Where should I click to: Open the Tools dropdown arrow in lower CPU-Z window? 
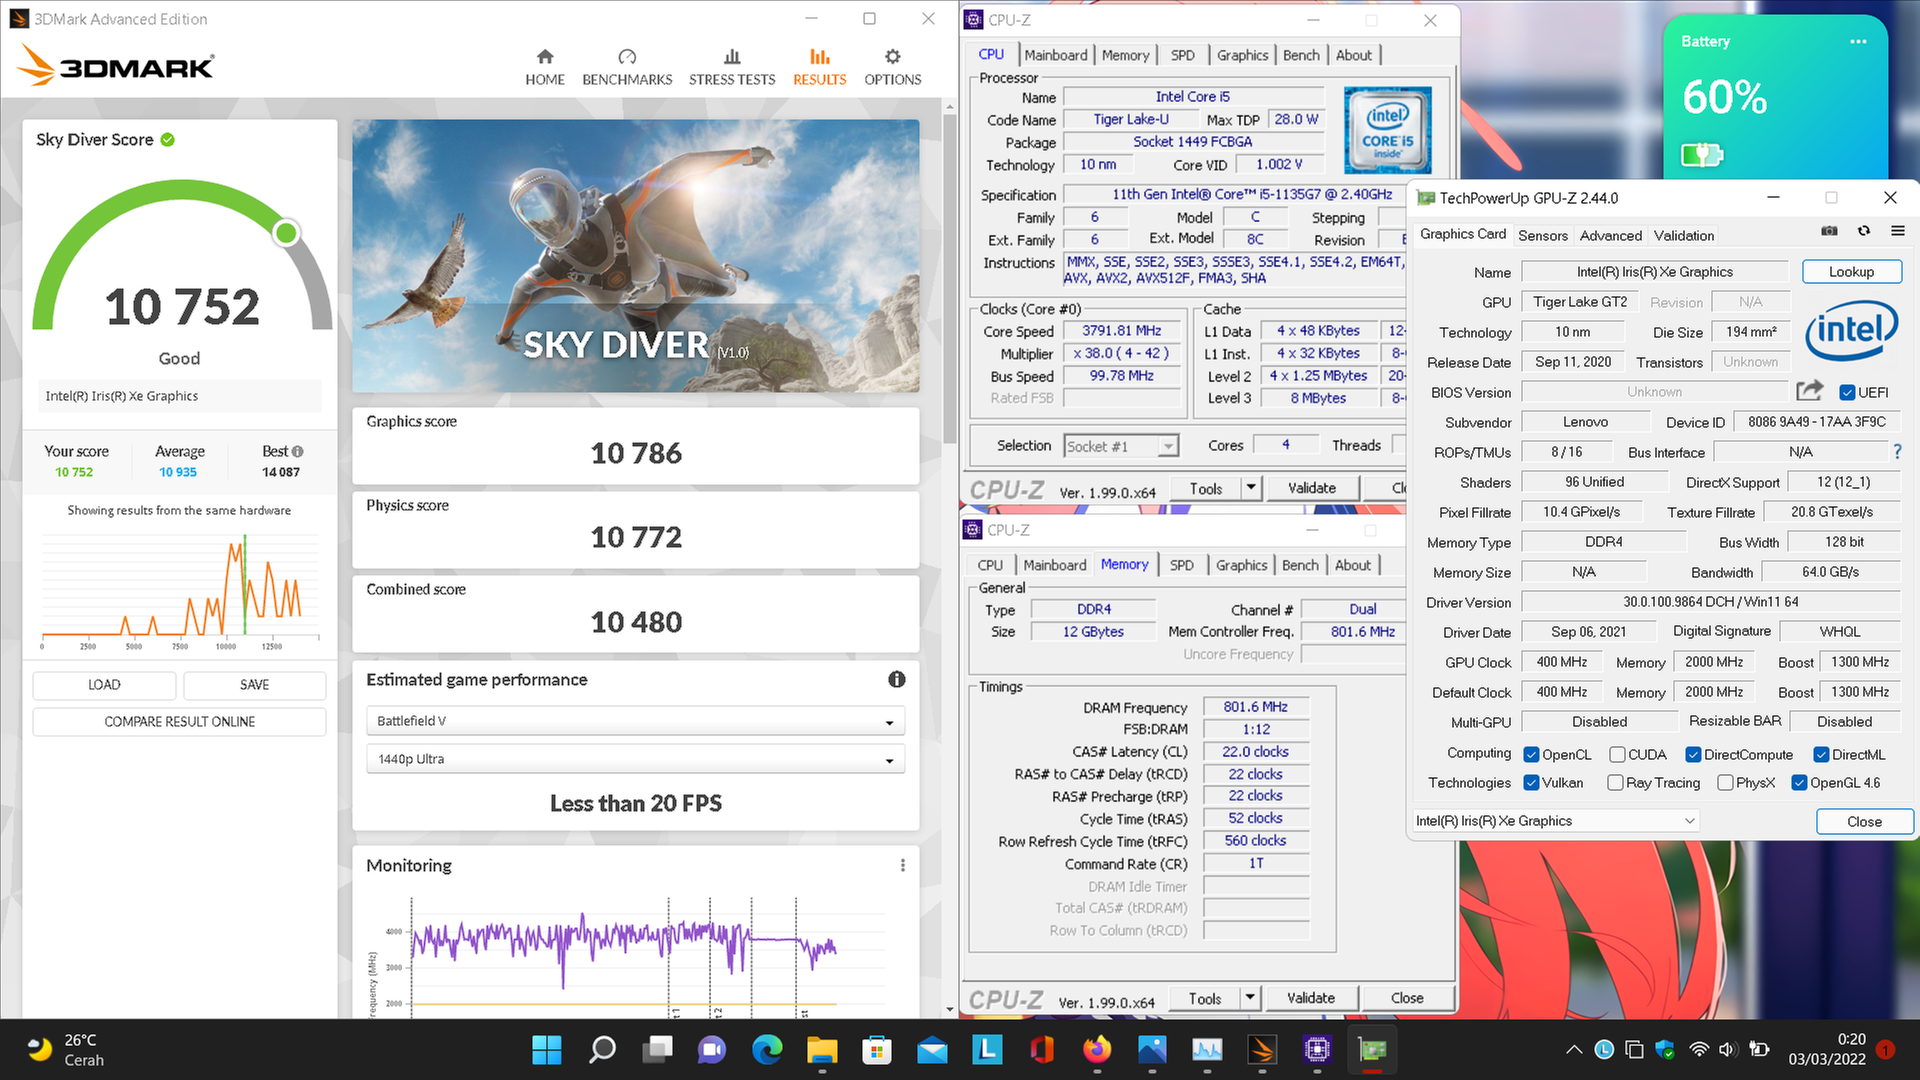point(1249,998)
